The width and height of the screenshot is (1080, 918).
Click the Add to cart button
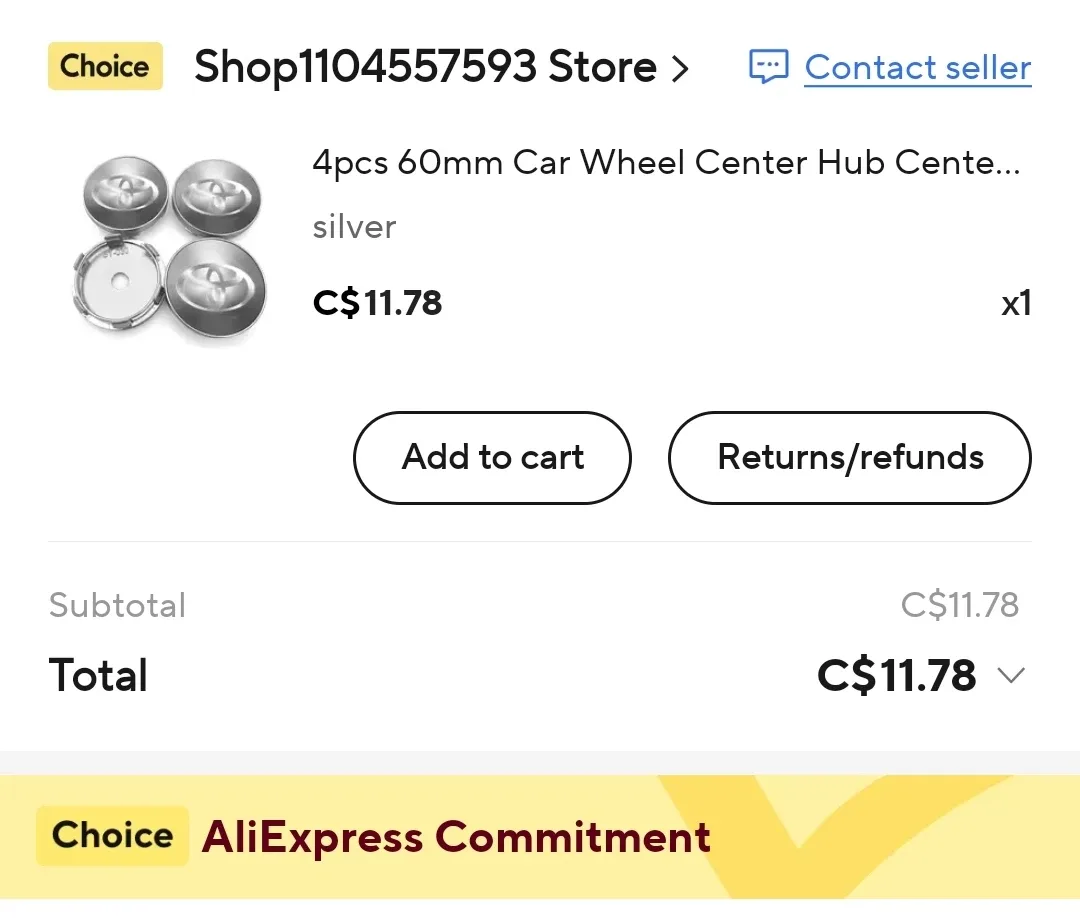[492, 458]
